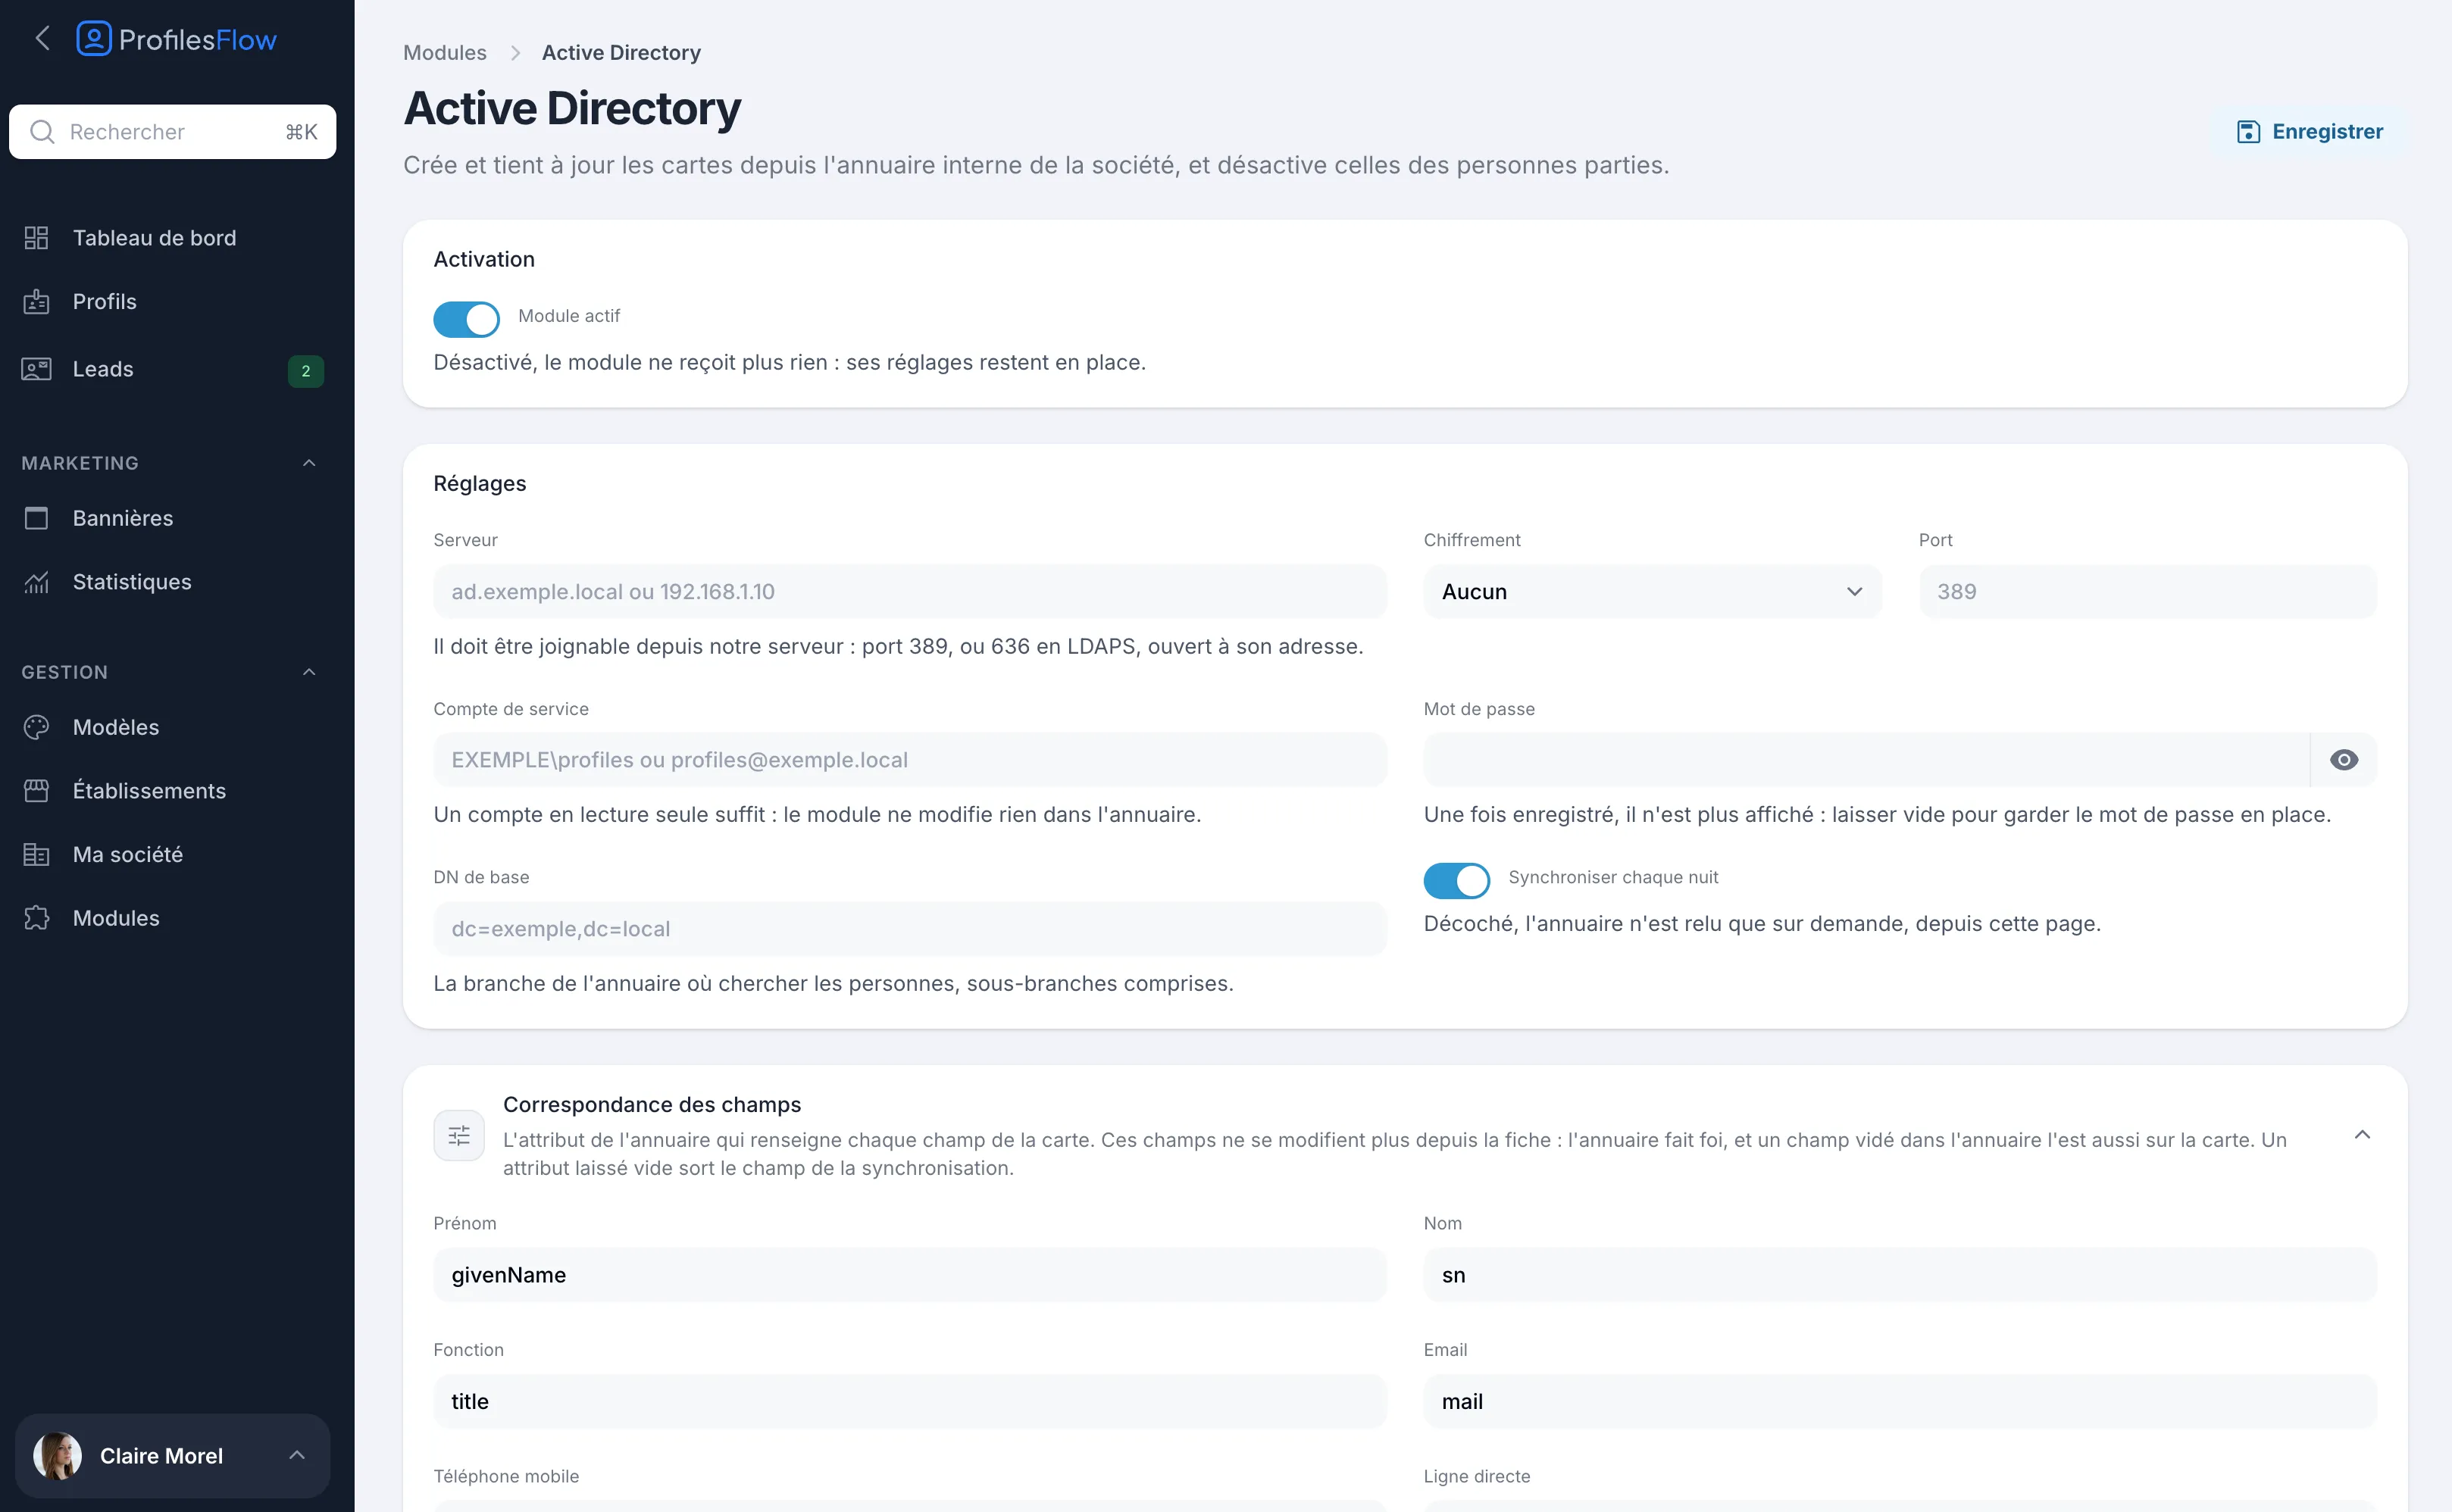Click the back arrow beside ProfilesFlow logo

point(42,39)
